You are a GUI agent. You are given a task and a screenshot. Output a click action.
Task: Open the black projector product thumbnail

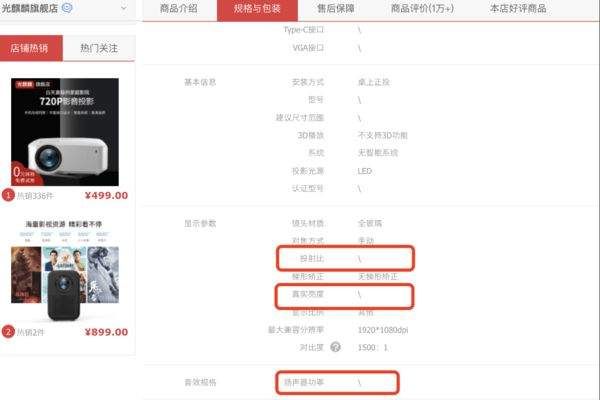[65, 270]
